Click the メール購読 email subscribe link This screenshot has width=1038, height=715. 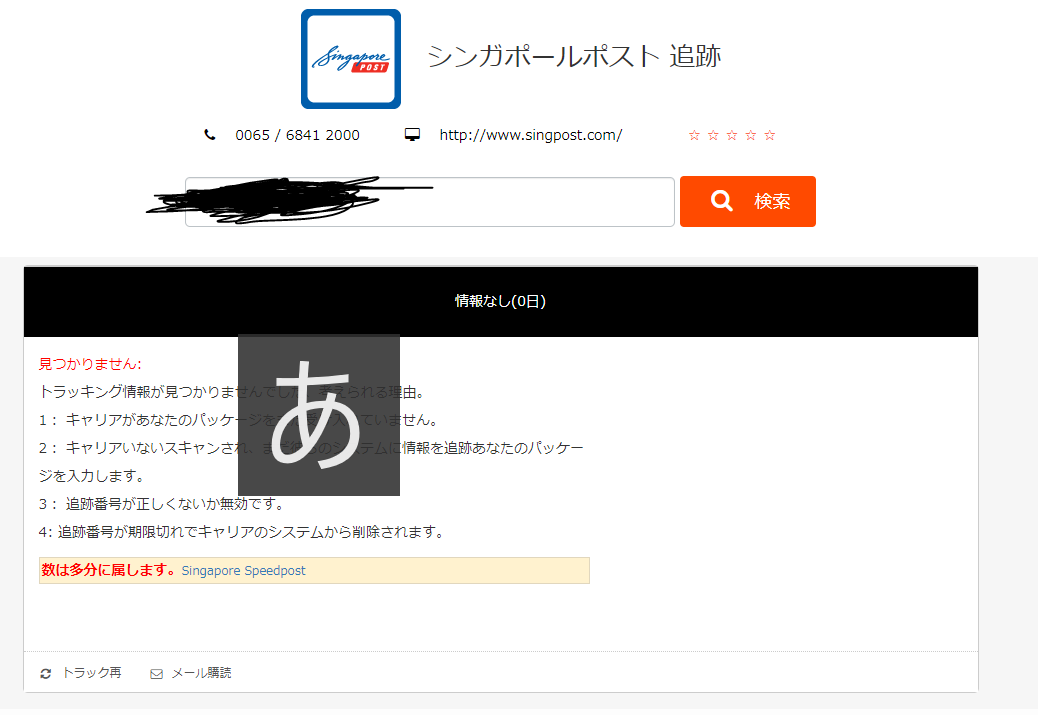[201, 673]
